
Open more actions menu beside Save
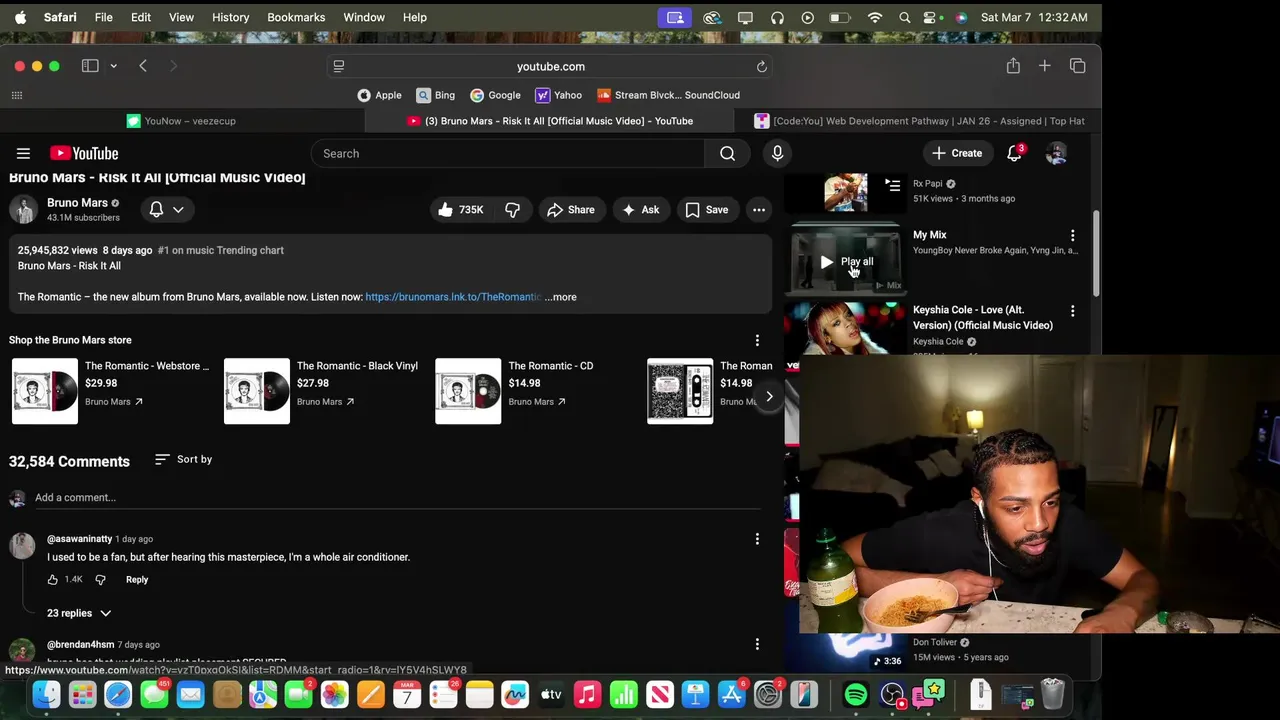coord(759,210)
